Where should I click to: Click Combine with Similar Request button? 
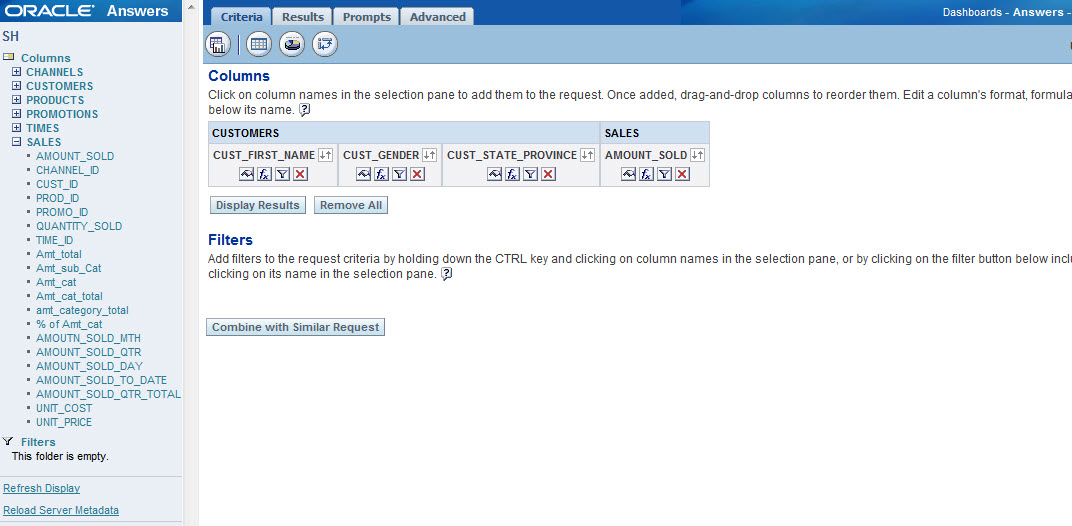click(295, 327)
